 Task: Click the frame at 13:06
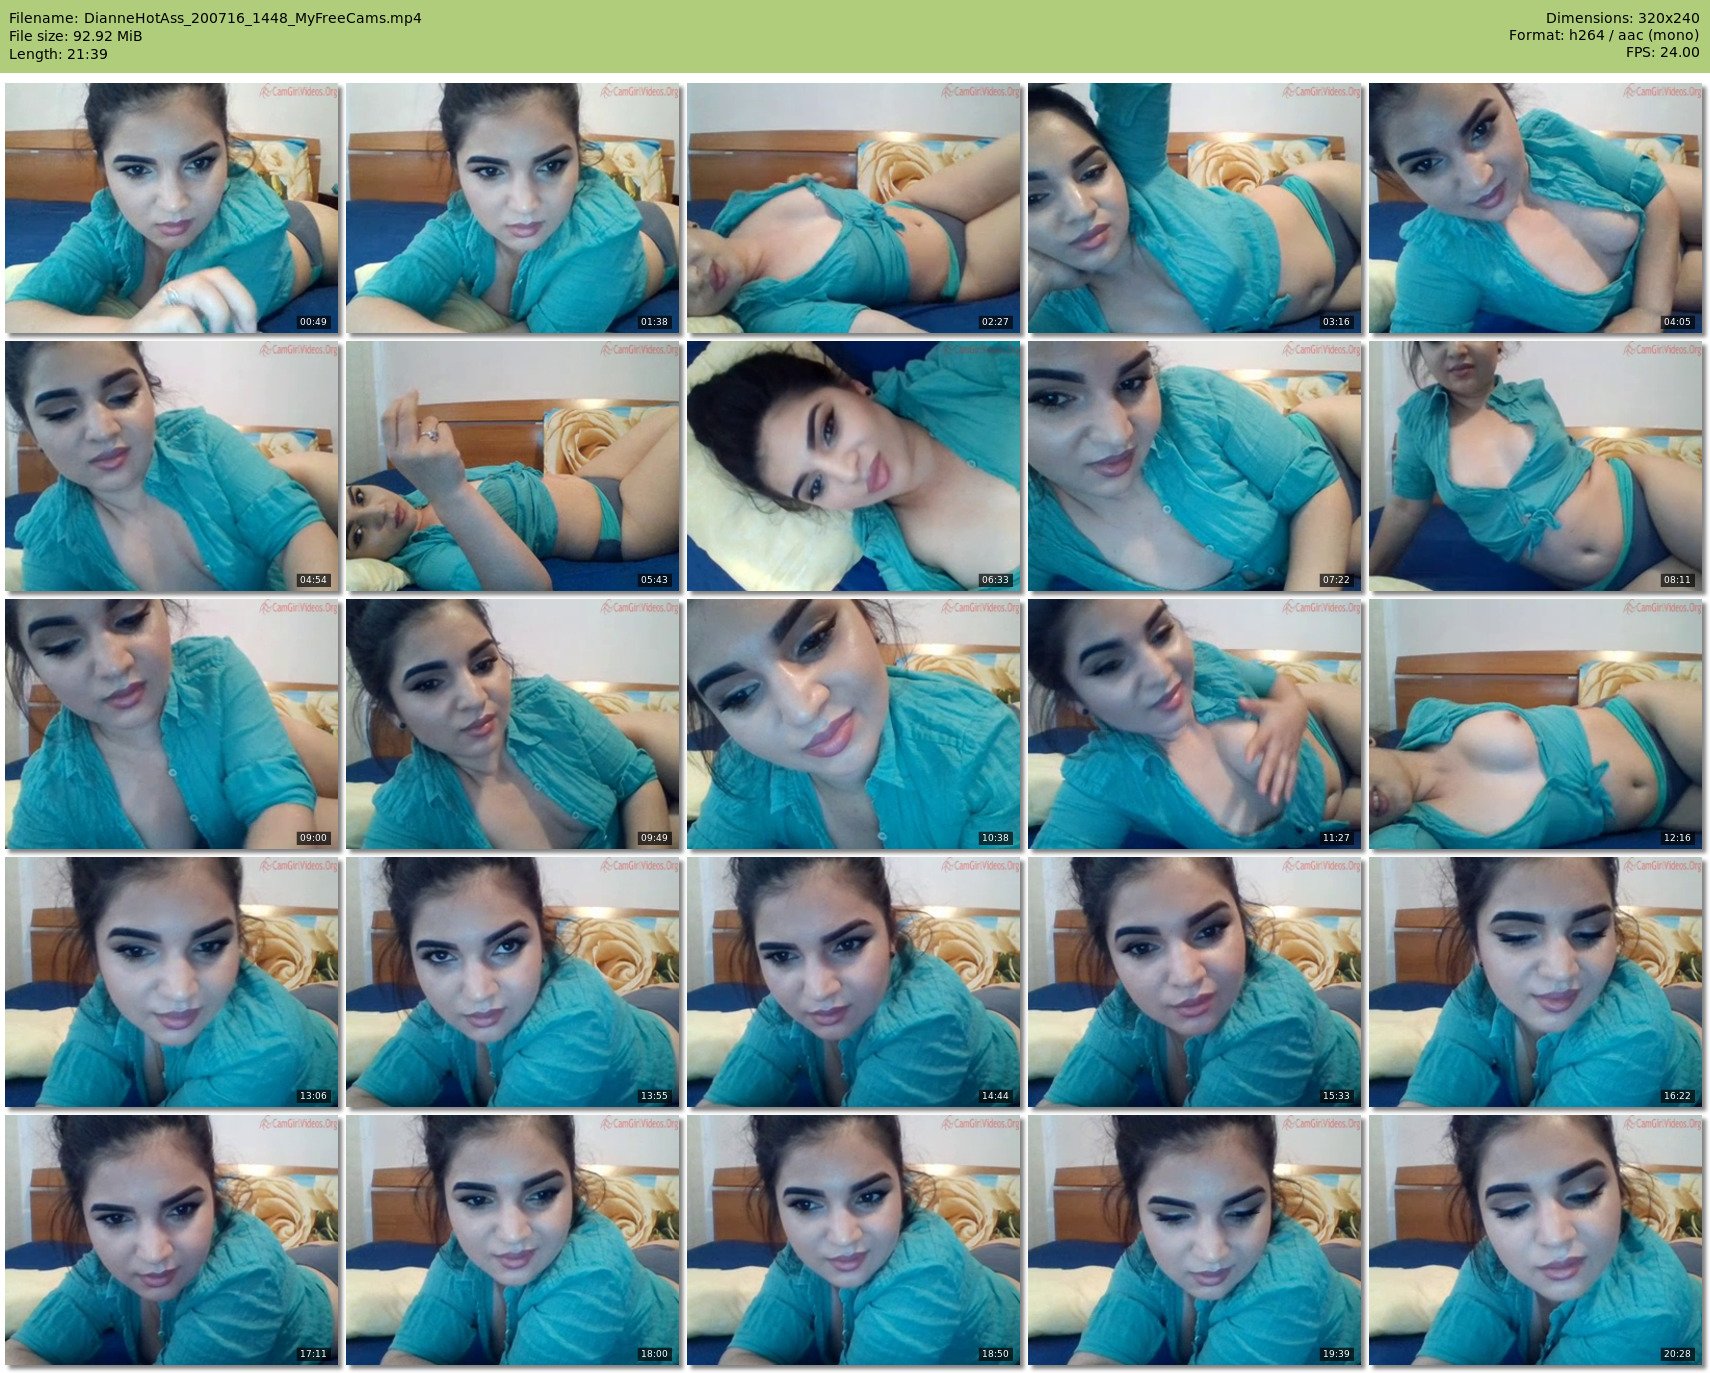(x=172, y=982)
